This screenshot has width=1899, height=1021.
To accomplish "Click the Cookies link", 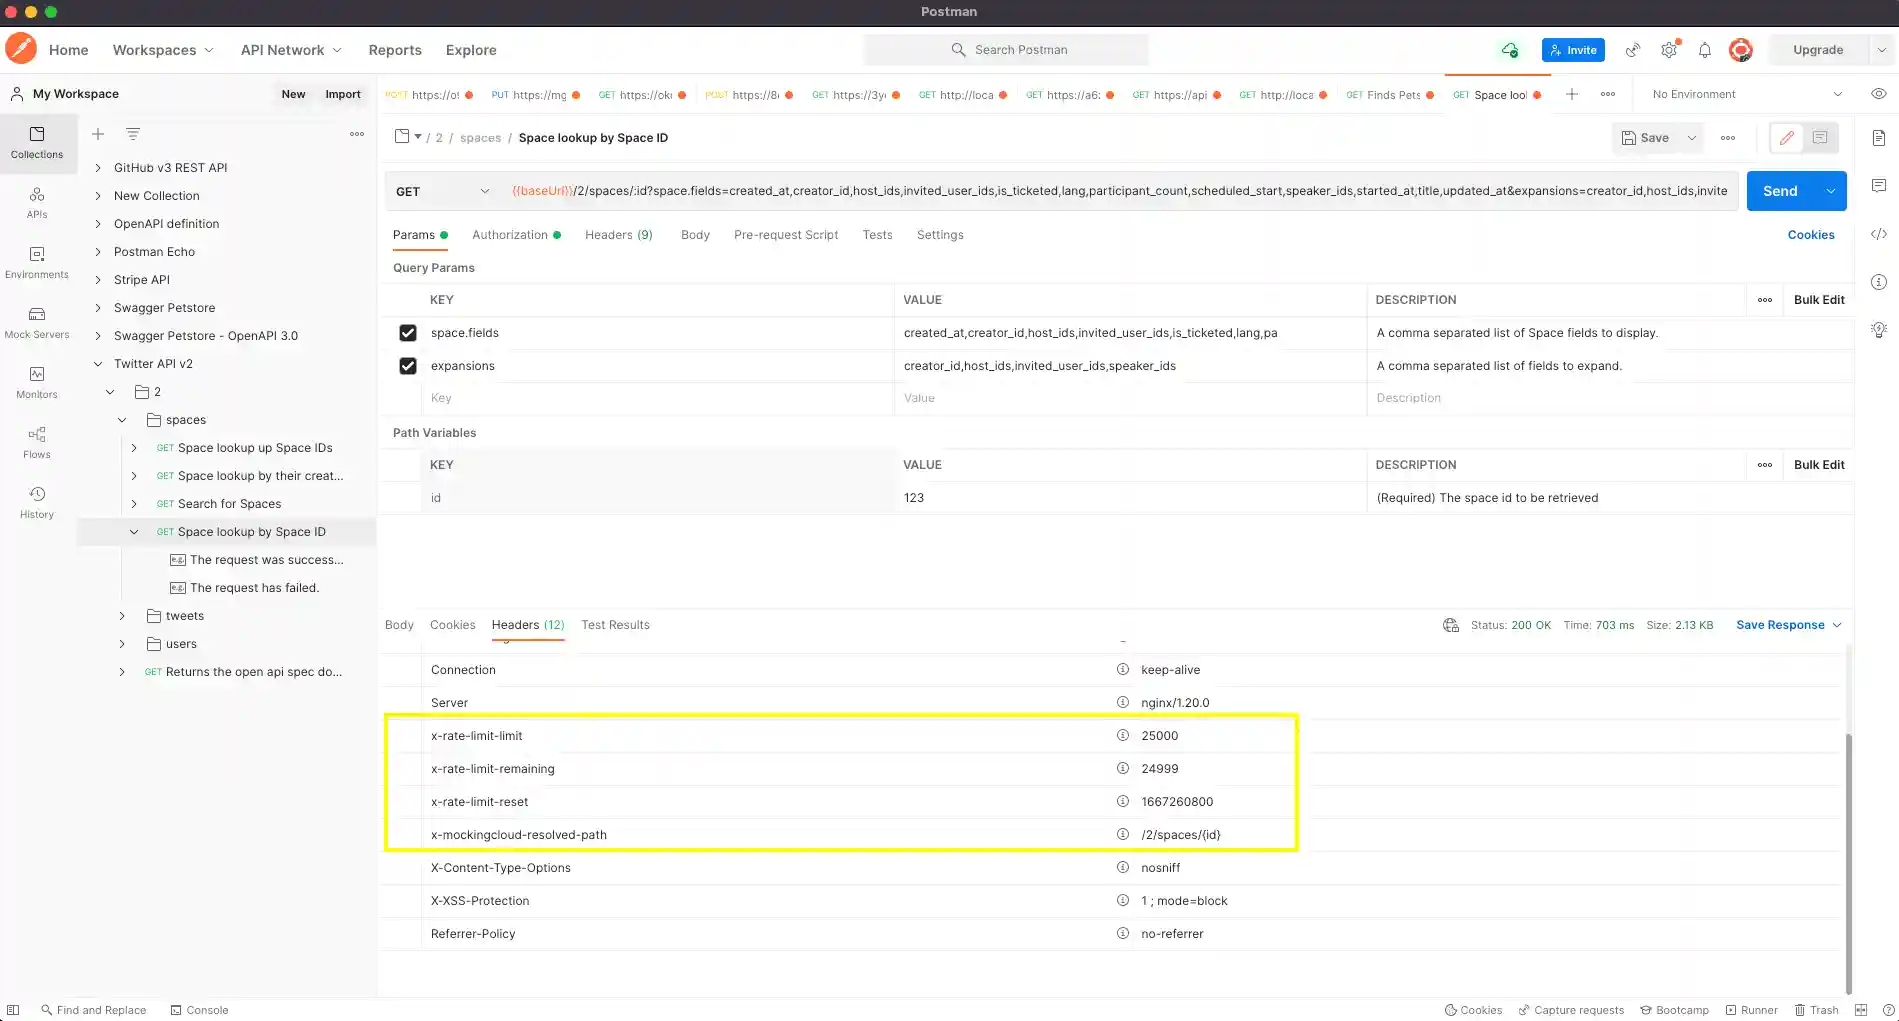I will tap(1810, 235).
